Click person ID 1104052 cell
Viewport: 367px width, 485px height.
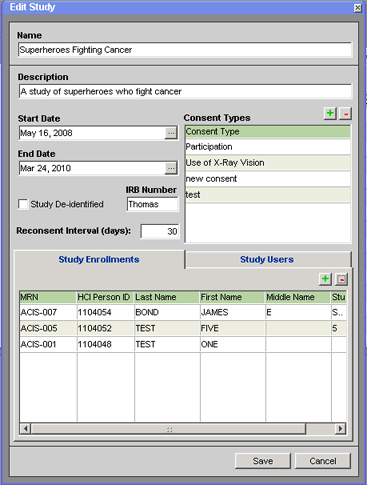pos(105,328)
